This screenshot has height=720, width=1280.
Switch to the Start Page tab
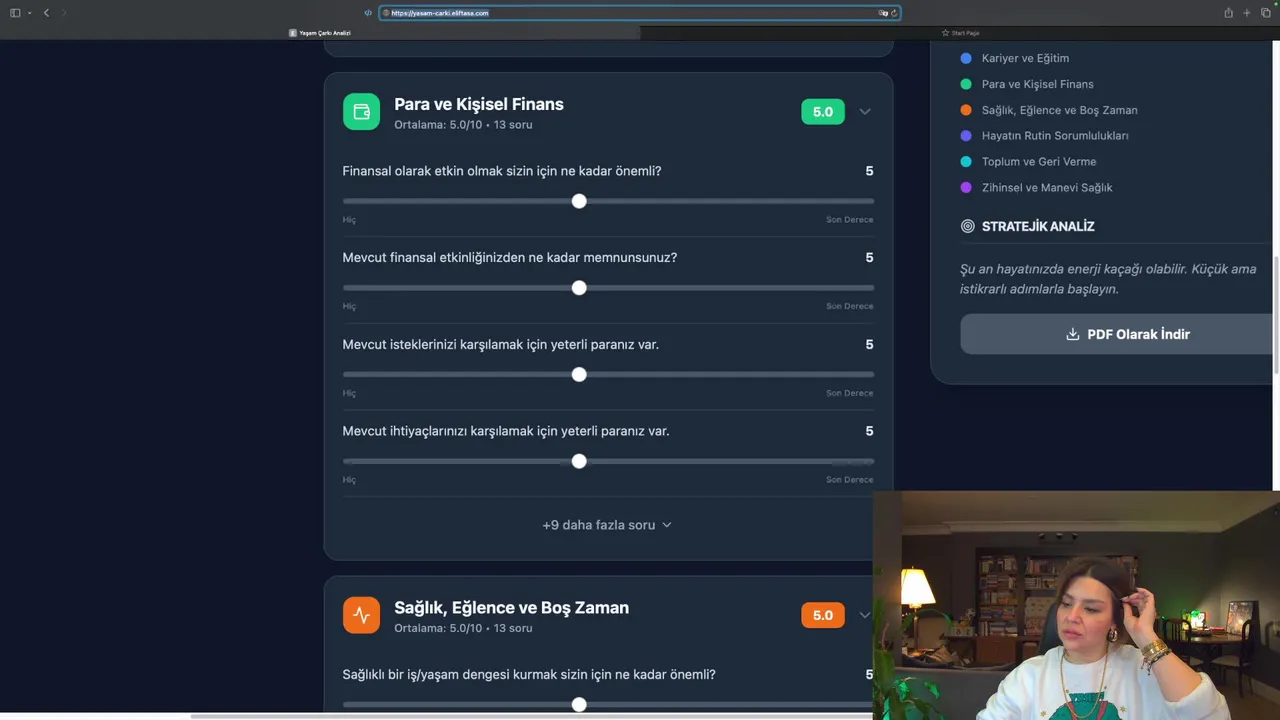[x=960, y=33]
